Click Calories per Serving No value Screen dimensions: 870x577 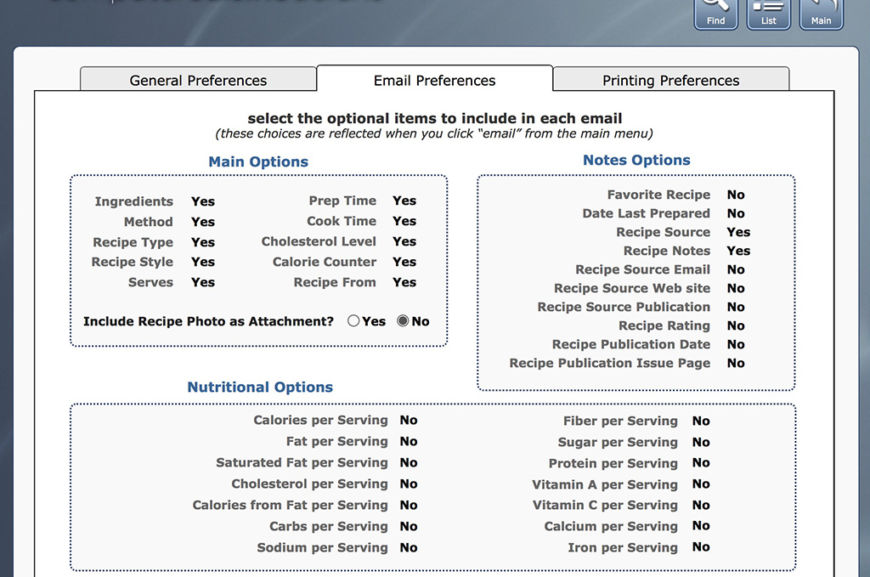[x=408, y=420]
